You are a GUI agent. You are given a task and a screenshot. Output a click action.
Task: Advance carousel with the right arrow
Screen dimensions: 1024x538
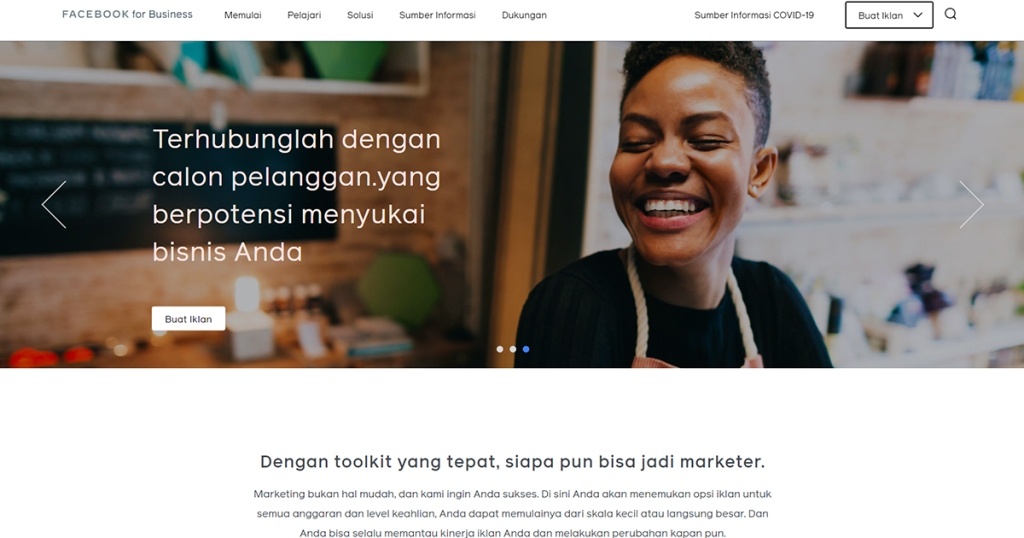pos(971,204)
